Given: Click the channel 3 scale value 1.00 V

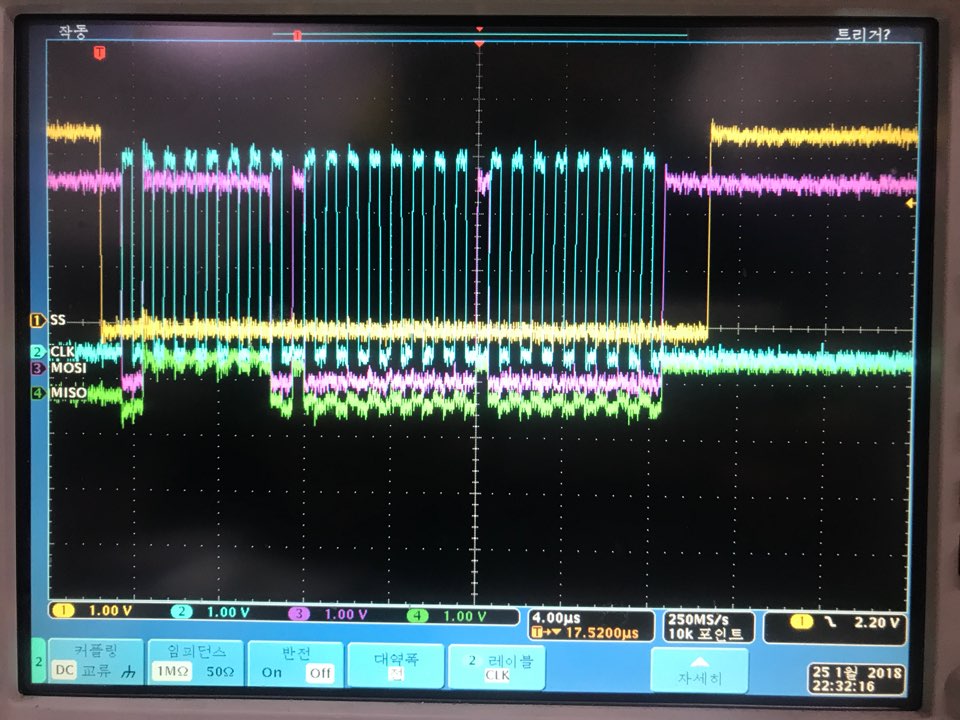Looking at the screenshot, I should (x=346, y=614).
